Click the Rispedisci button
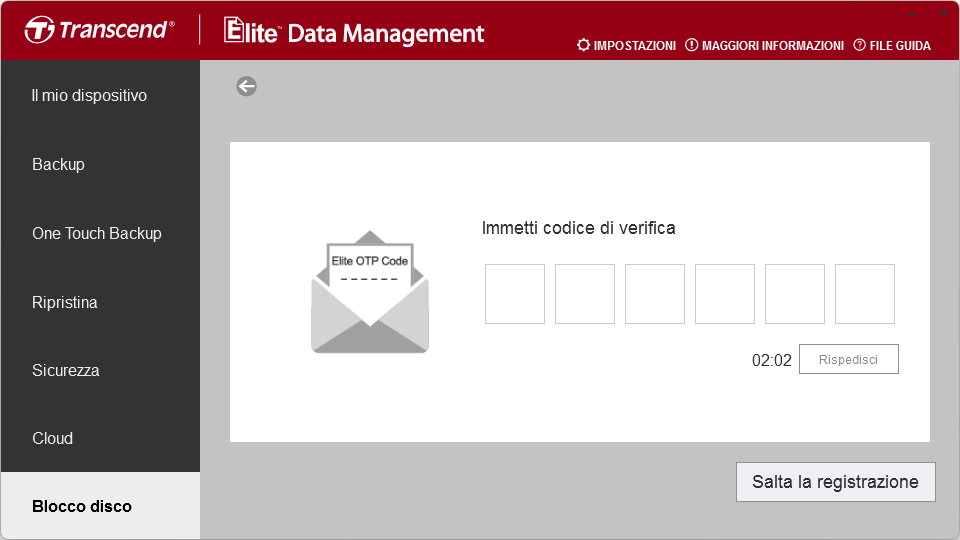Viewport: 960px width, 540px height. [849, 359]
